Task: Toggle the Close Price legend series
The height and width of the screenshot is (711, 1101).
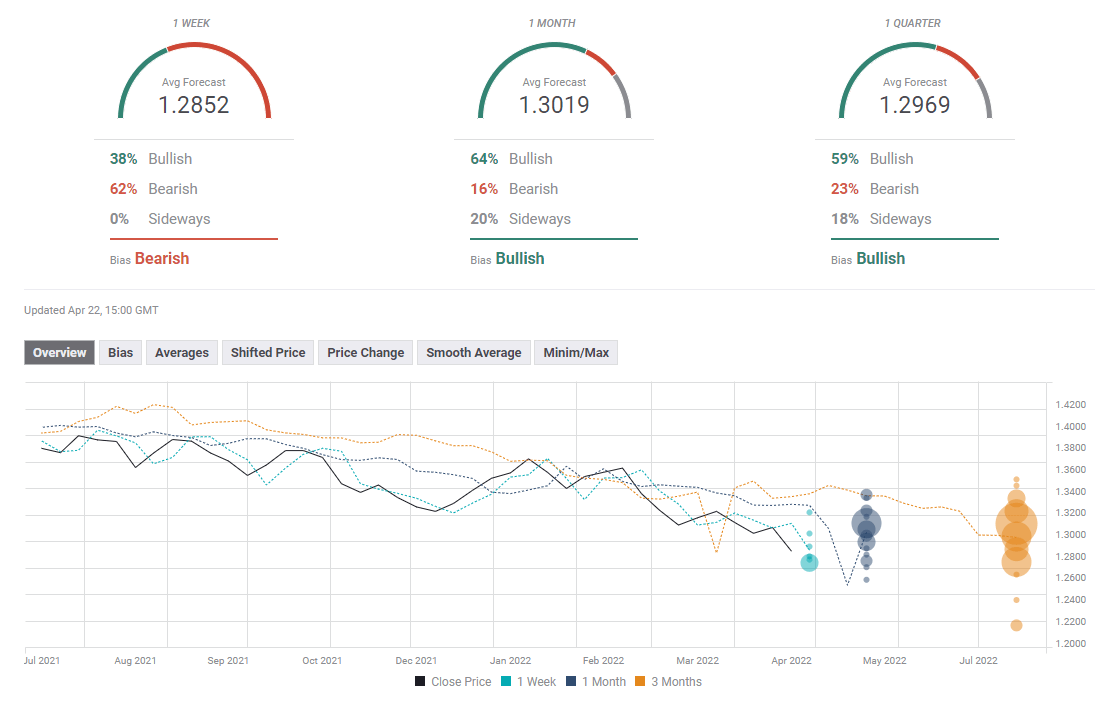Action: point(453,682)
